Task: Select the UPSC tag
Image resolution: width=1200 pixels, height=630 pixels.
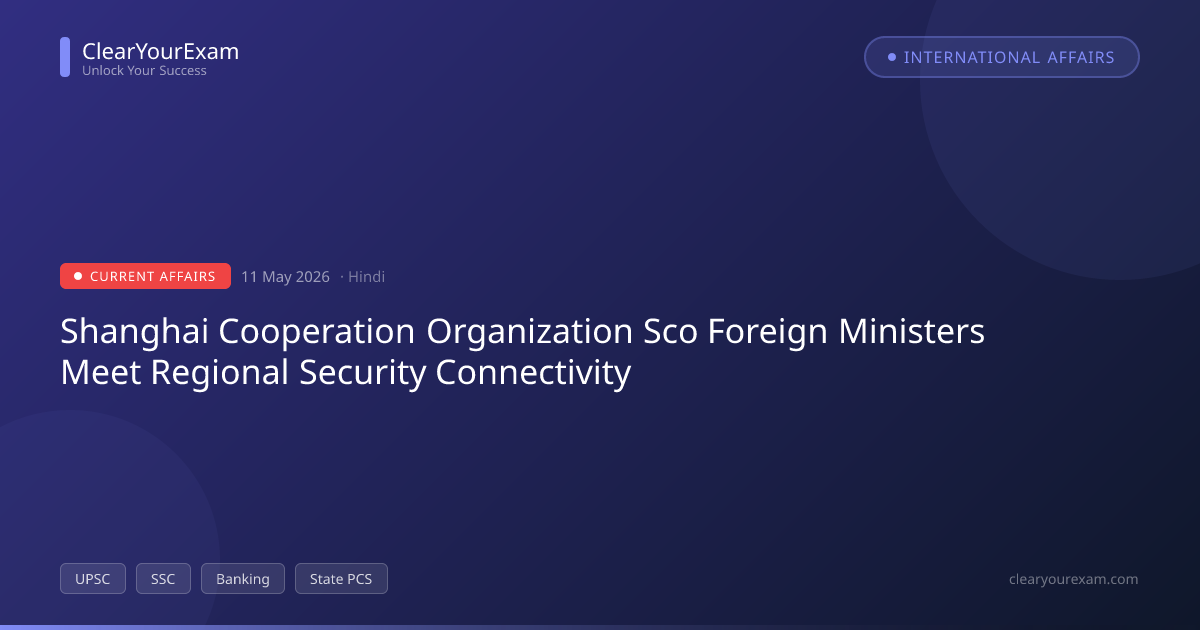Action: pos(93,579)
